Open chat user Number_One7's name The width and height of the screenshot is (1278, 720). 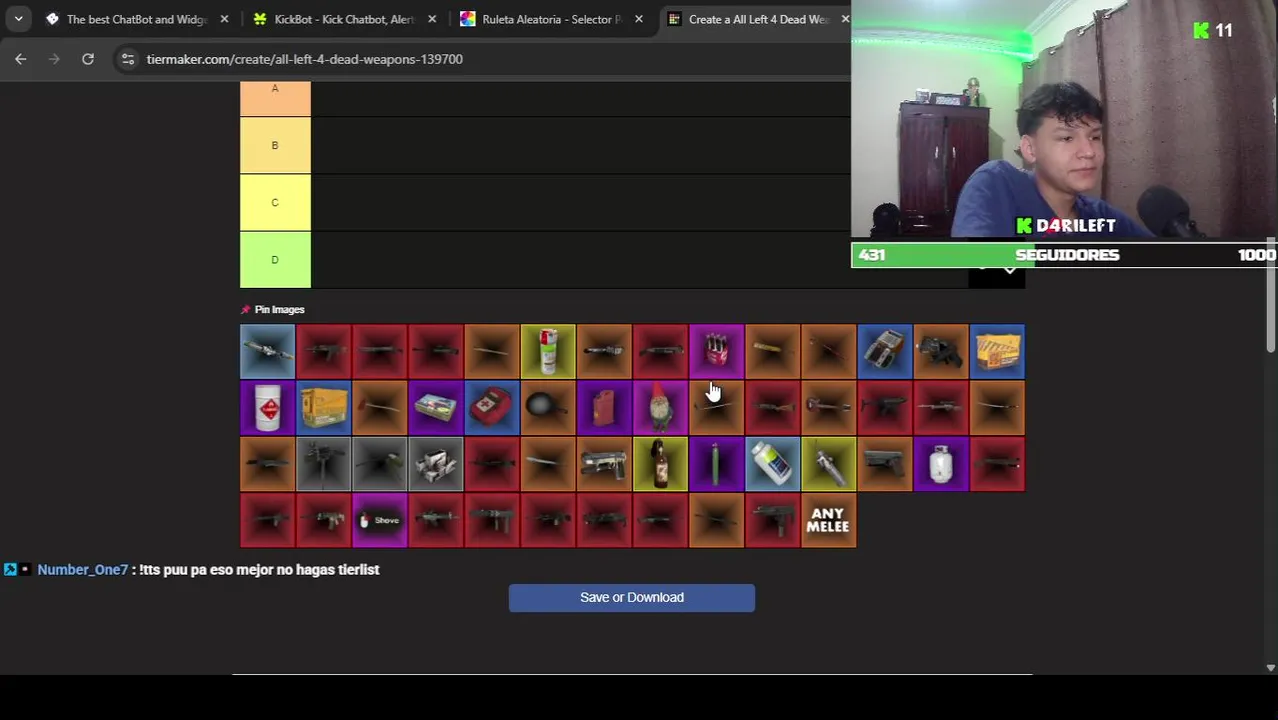click(x=83, y=570)
